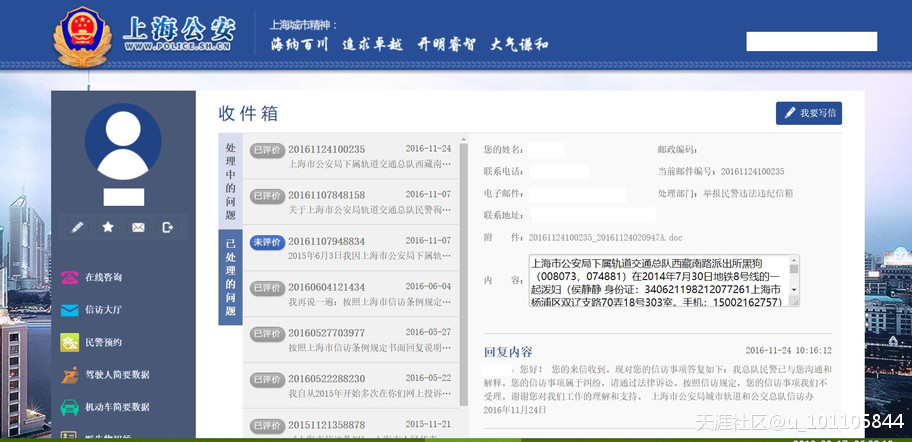912x442 pixels.
Task: Open mail 20161107848158
Action: (x=351, y=202)
